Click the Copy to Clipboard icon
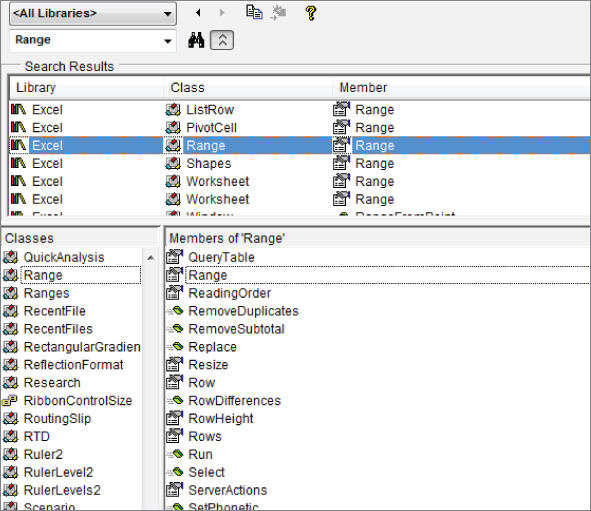The height and width of the screenshot is (511, 591). 254,12
